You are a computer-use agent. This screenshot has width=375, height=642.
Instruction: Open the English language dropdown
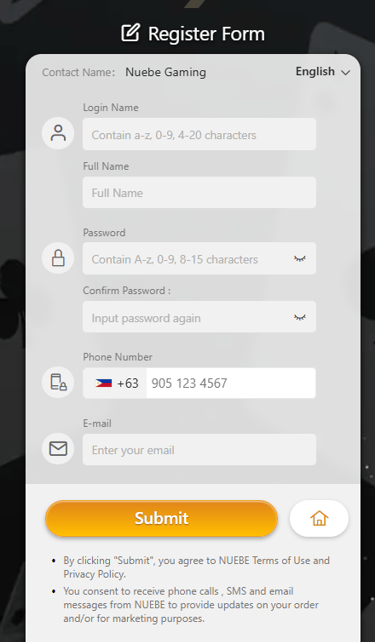pos(323,72)
